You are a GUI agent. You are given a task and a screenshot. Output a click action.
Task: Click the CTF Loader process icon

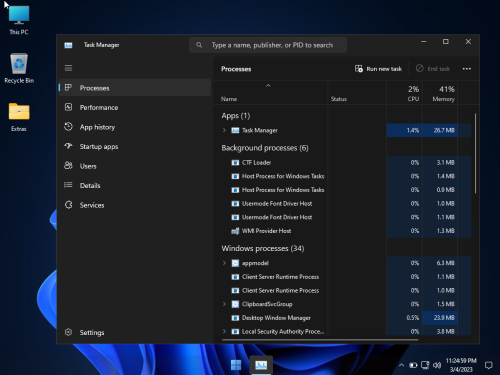pyautogui.click(x=235, y=163)
